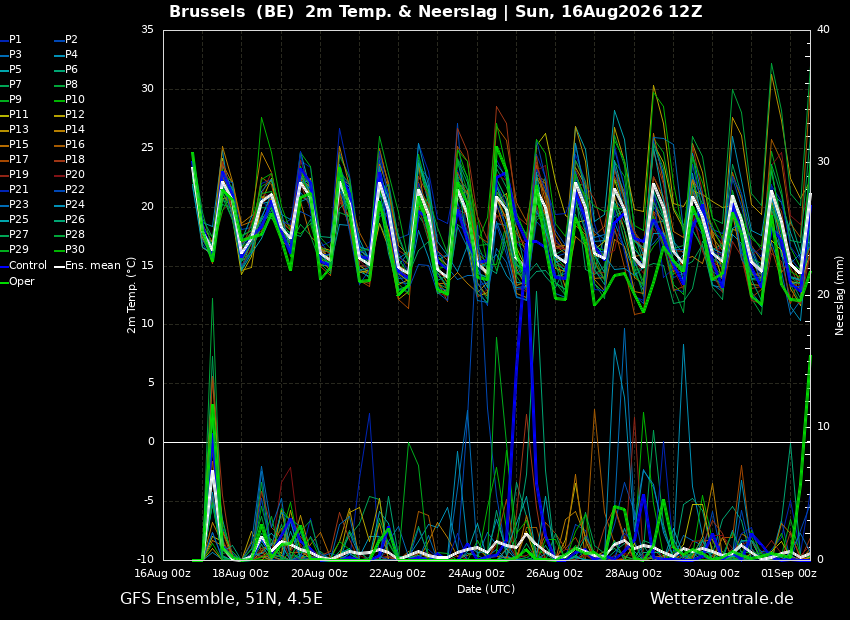The image size is (850, 620).
Task: Click the P16 legend label
Action: 69,145
